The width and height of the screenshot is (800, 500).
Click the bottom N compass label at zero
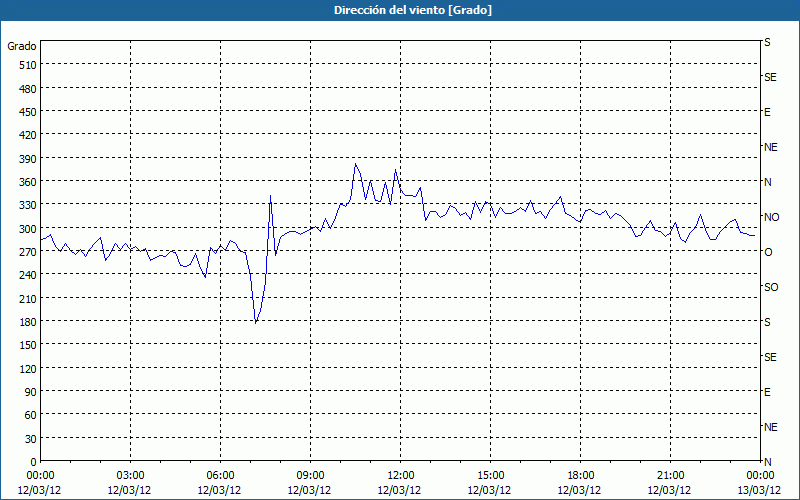pos(767,462)
